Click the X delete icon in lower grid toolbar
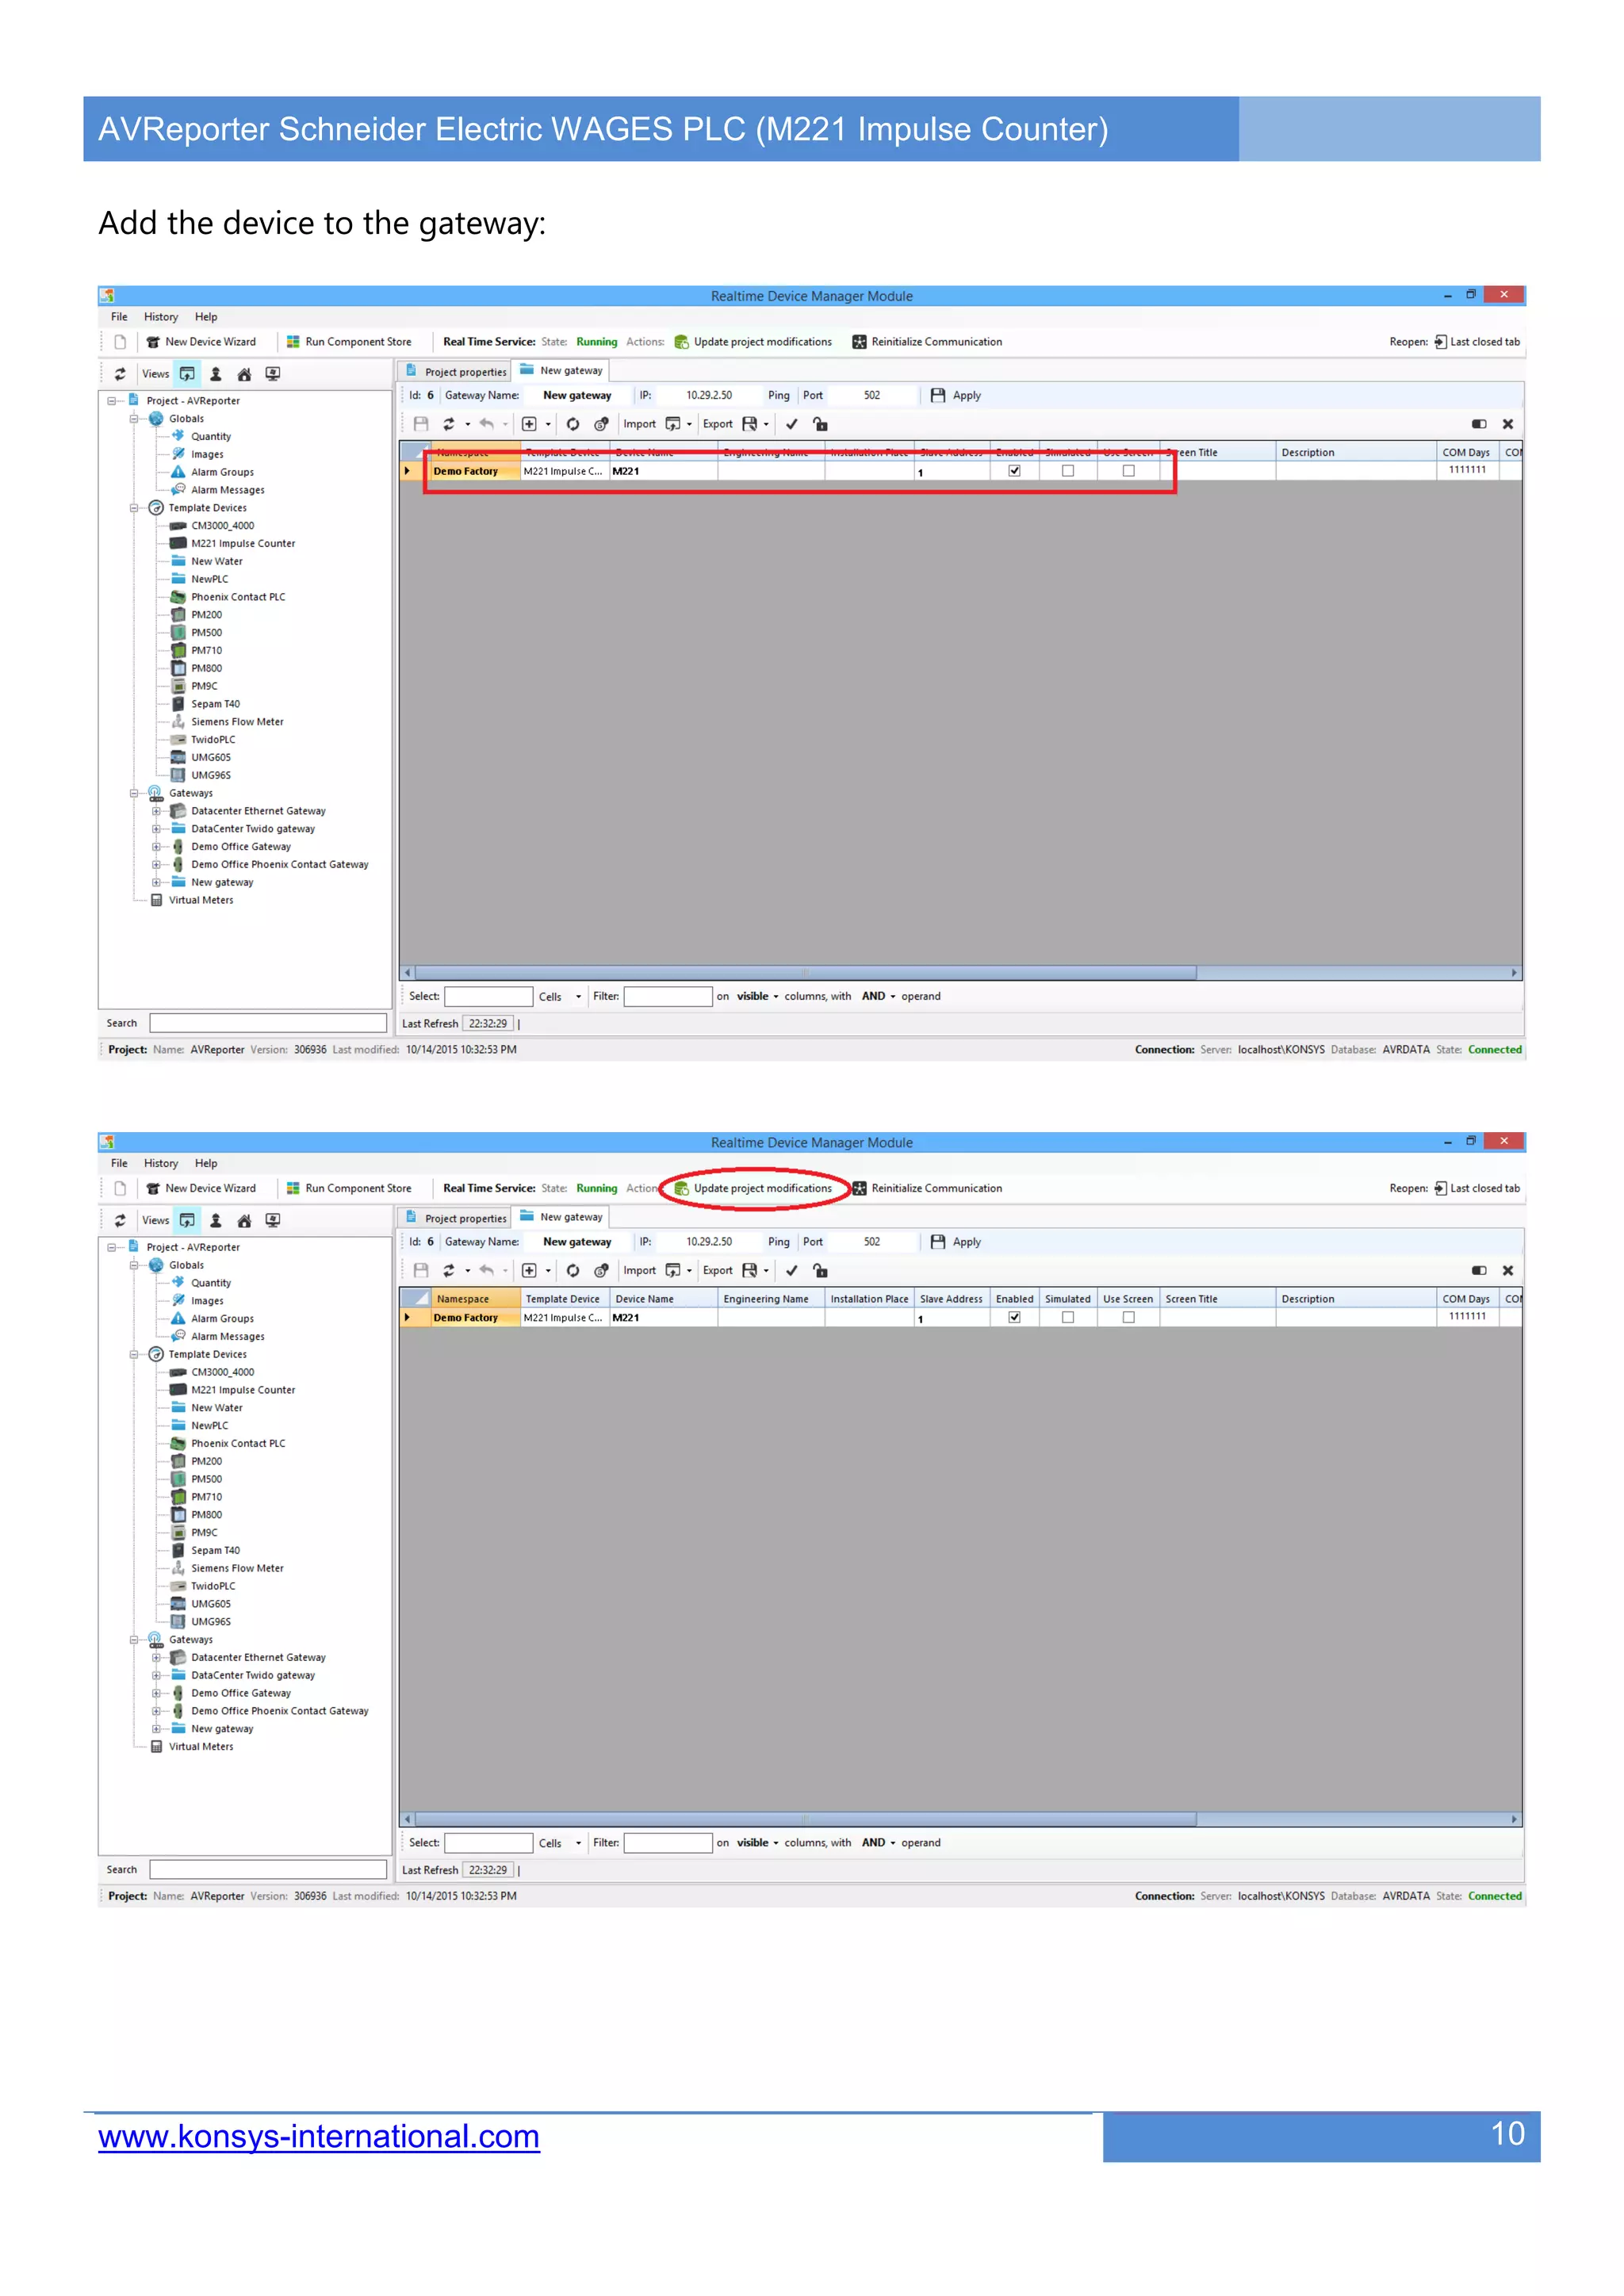 click(x=1507, y=1270)
